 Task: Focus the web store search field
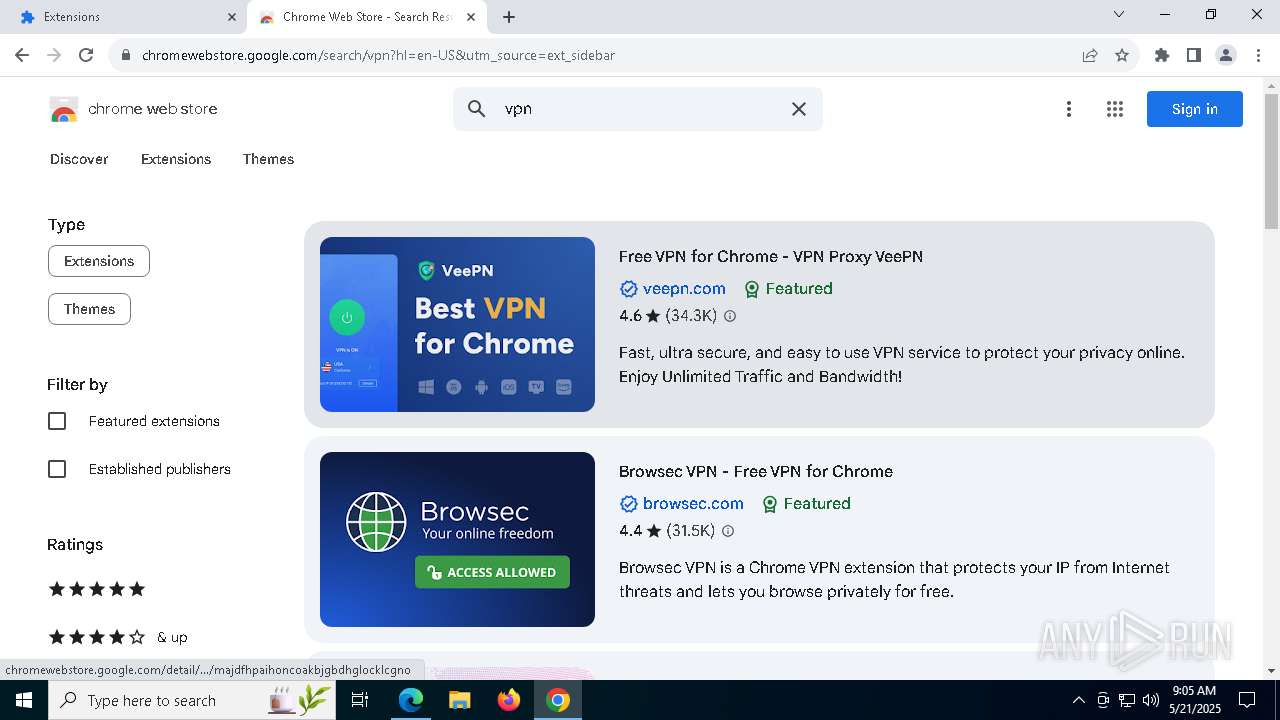click(x=638, y=109)
